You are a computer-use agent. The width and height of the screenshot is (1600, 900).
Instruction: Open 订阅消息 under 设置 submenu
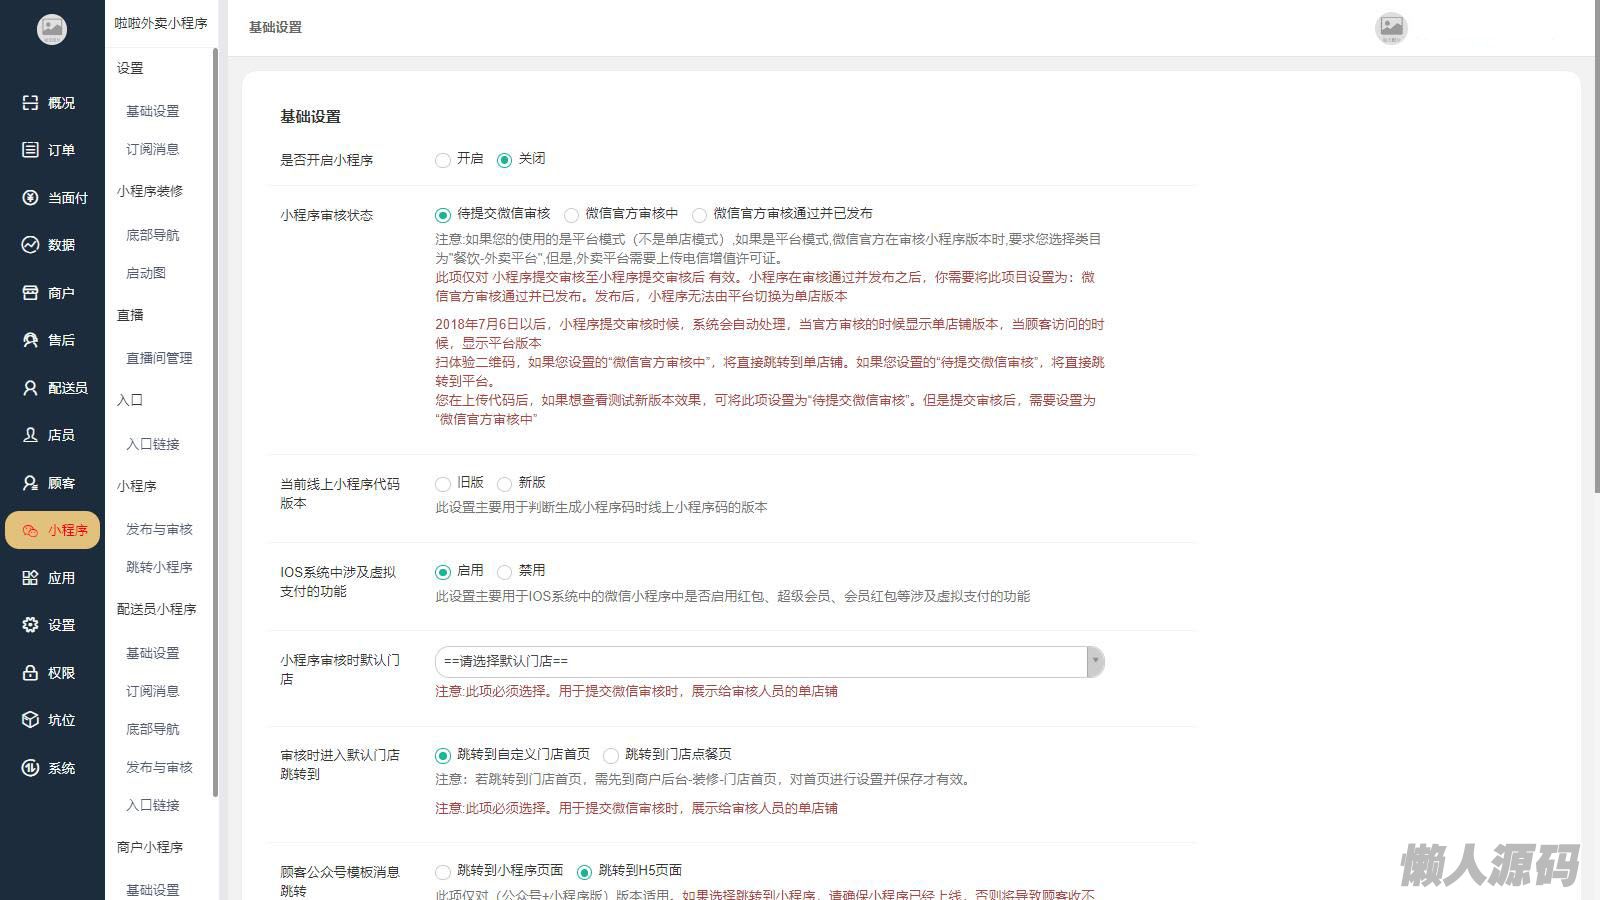[152, 149]
